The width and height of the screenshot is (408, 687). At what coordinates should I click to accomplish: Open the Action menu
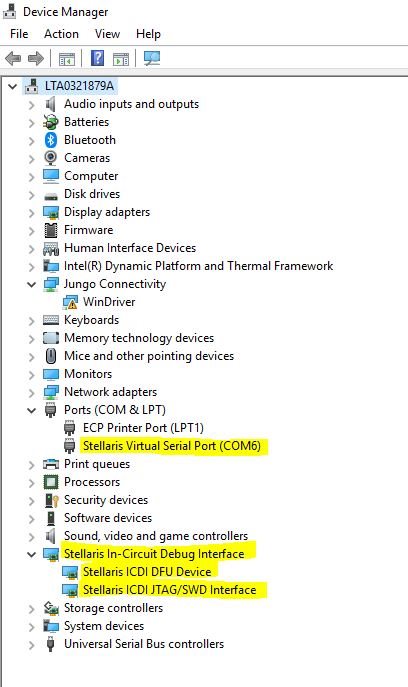[x=61, y=34]
